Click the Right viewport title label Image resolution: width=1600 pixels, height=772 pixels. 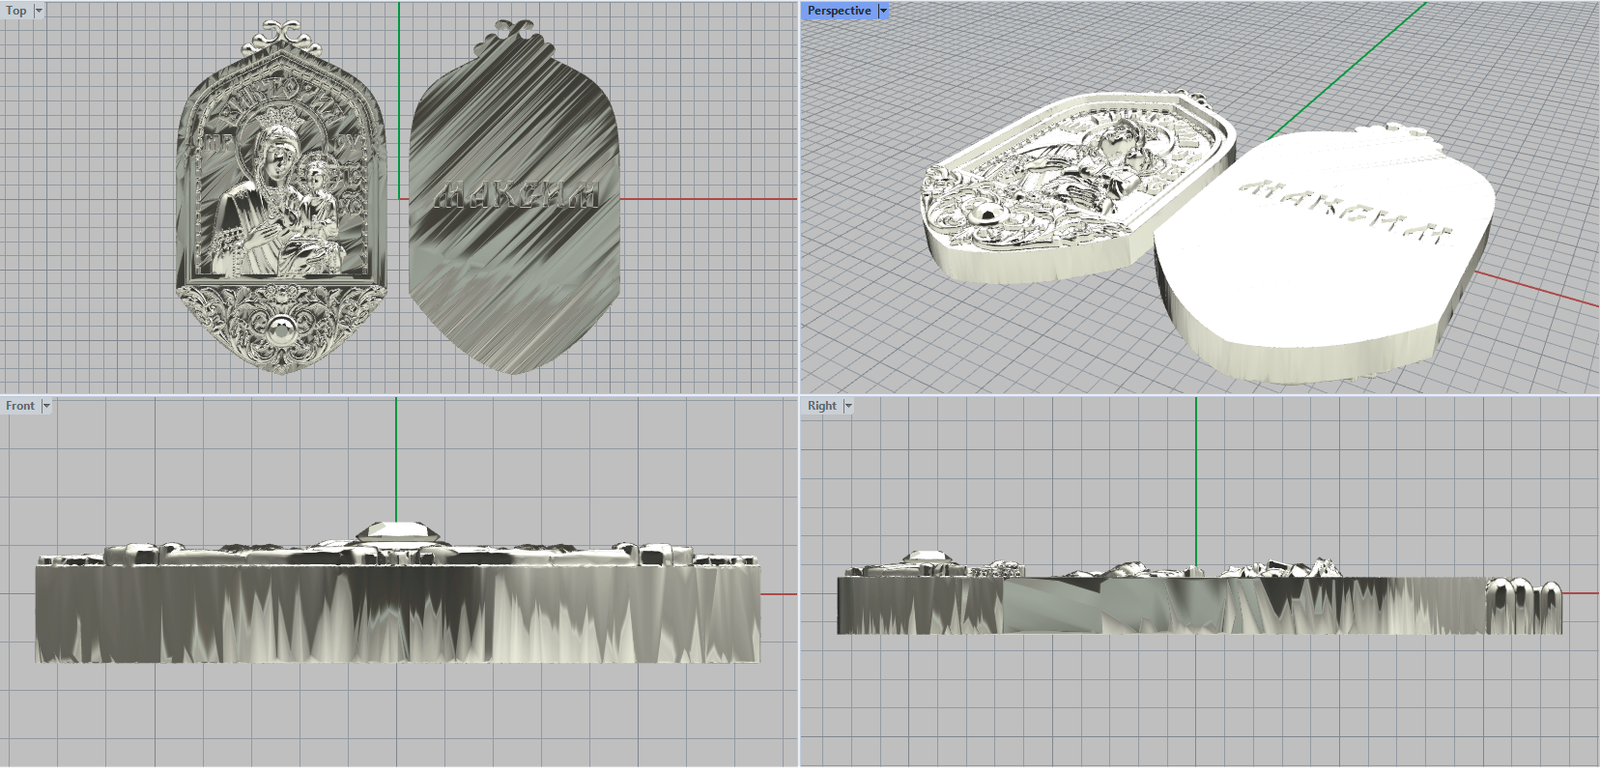tap(821, 406)
